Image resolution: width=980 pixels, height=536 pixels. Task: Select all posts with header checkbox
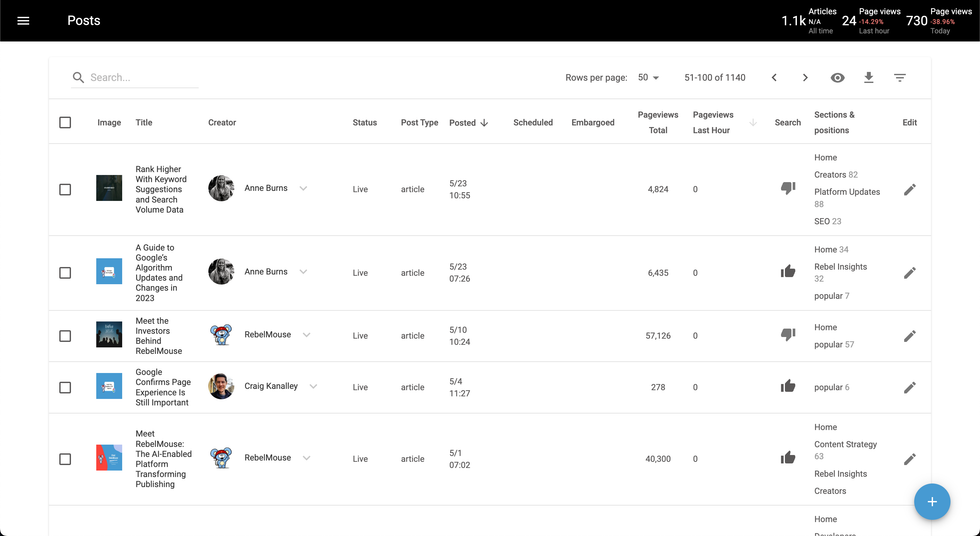click(x=65, y=123)
